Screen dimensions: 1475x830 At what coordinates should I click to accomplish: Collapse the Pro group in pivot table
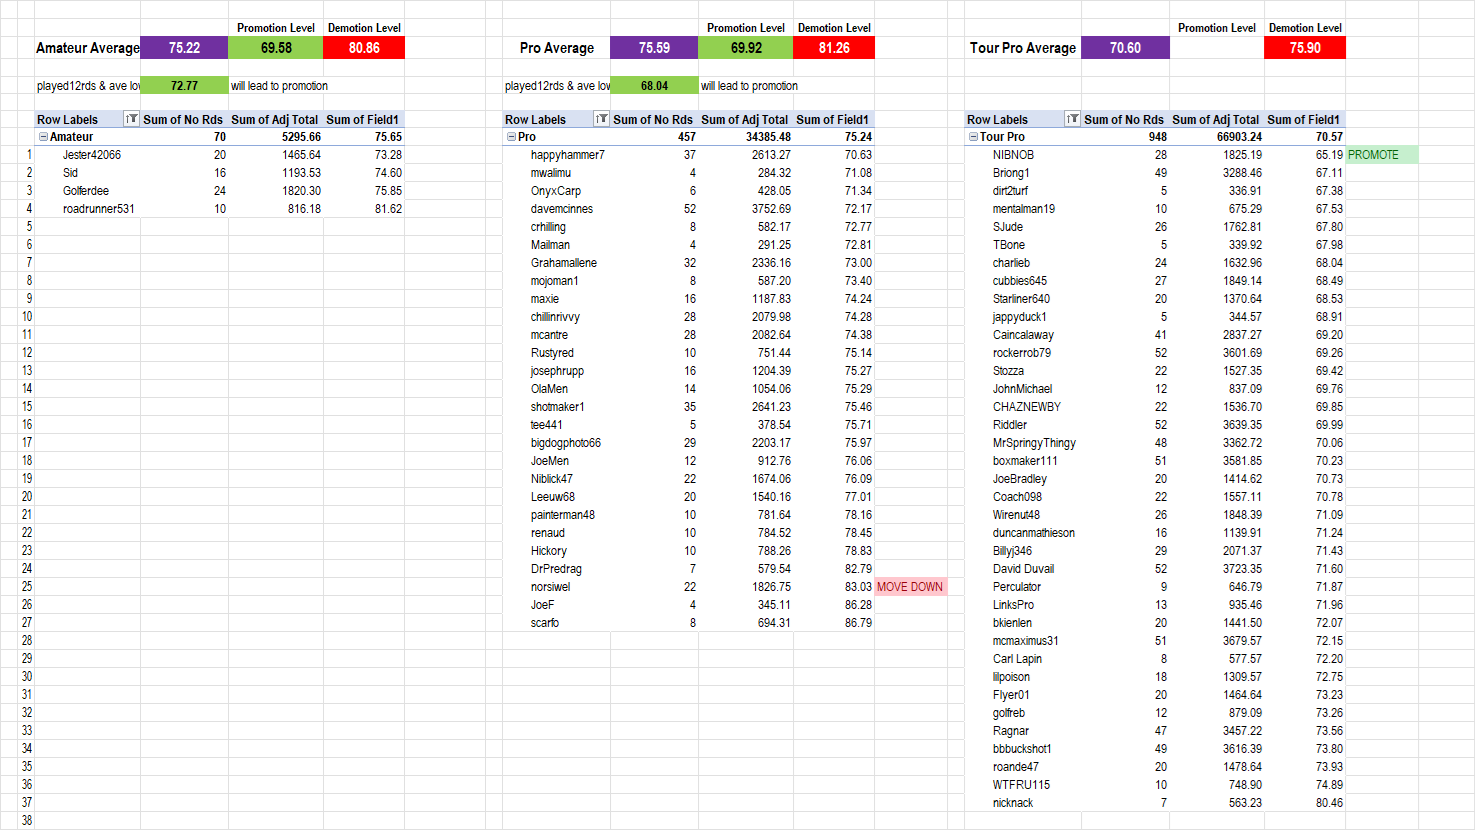pos(511,137)
